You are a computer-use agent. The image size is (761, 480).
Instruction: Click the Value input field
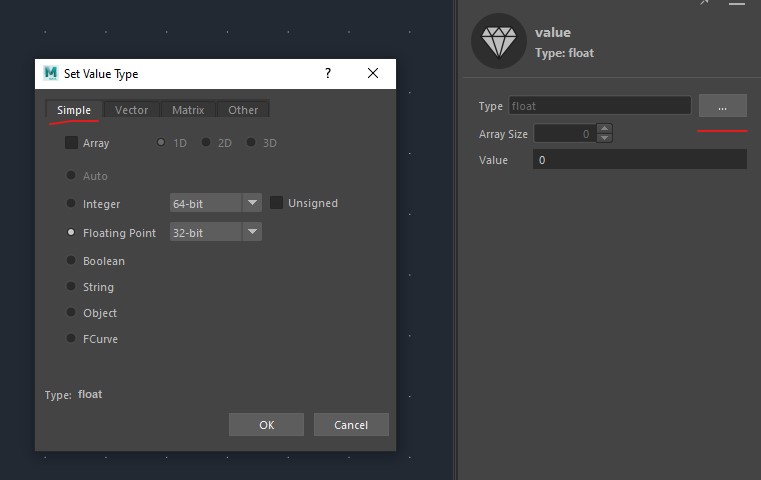(639, 160)
